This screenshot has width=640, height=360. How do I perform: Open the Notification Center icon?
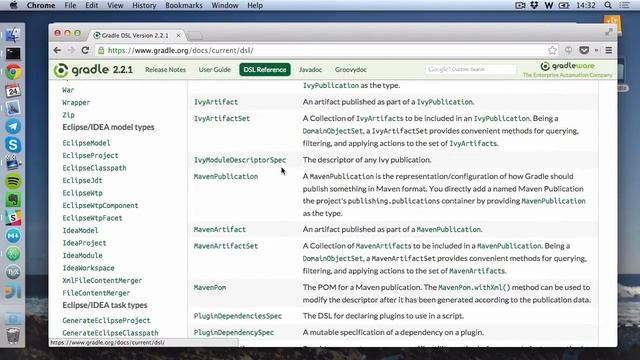point(624,5)
